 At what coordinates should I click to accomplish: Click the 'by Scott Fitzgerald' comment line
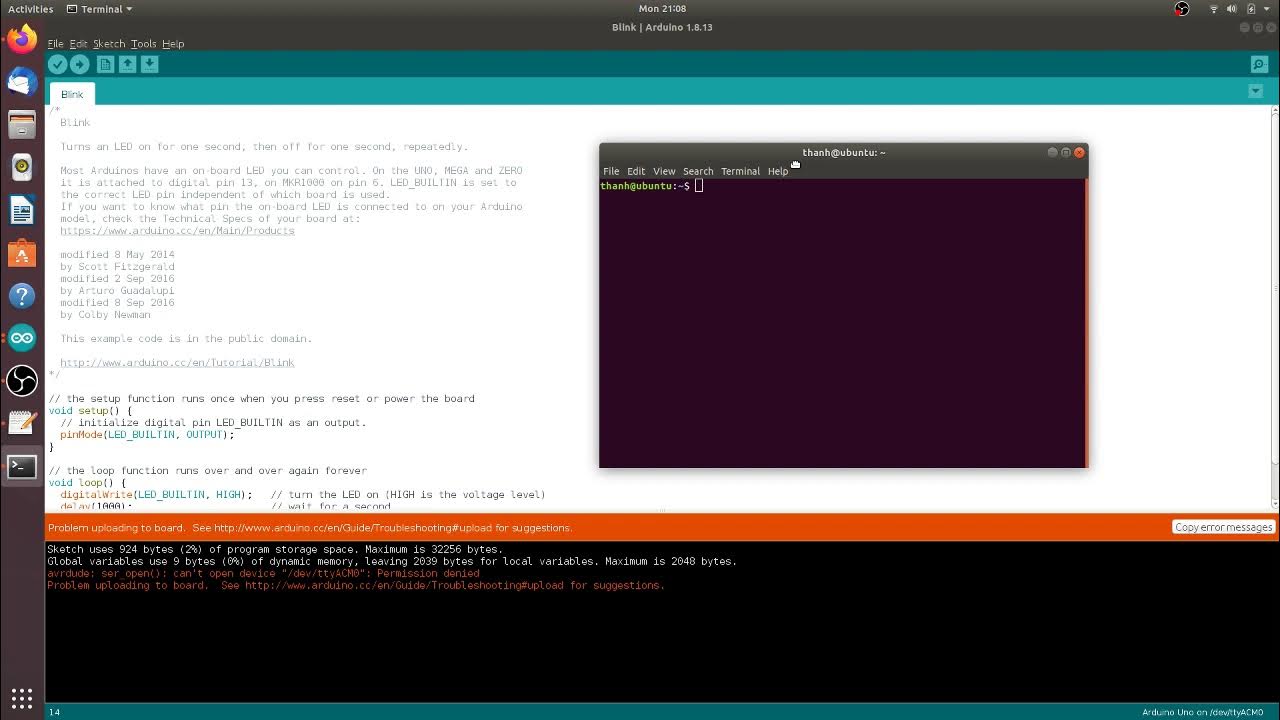coord(117,267)
